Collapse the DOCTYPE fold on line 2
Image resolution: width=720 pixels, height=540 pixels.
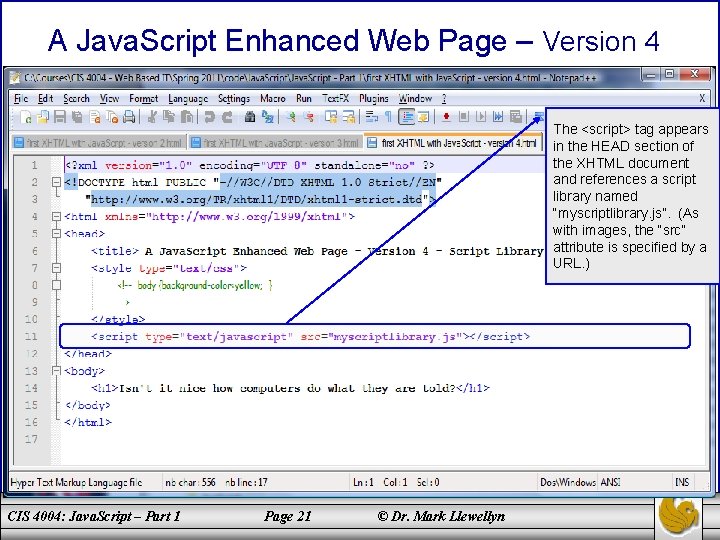pos(56,182)
